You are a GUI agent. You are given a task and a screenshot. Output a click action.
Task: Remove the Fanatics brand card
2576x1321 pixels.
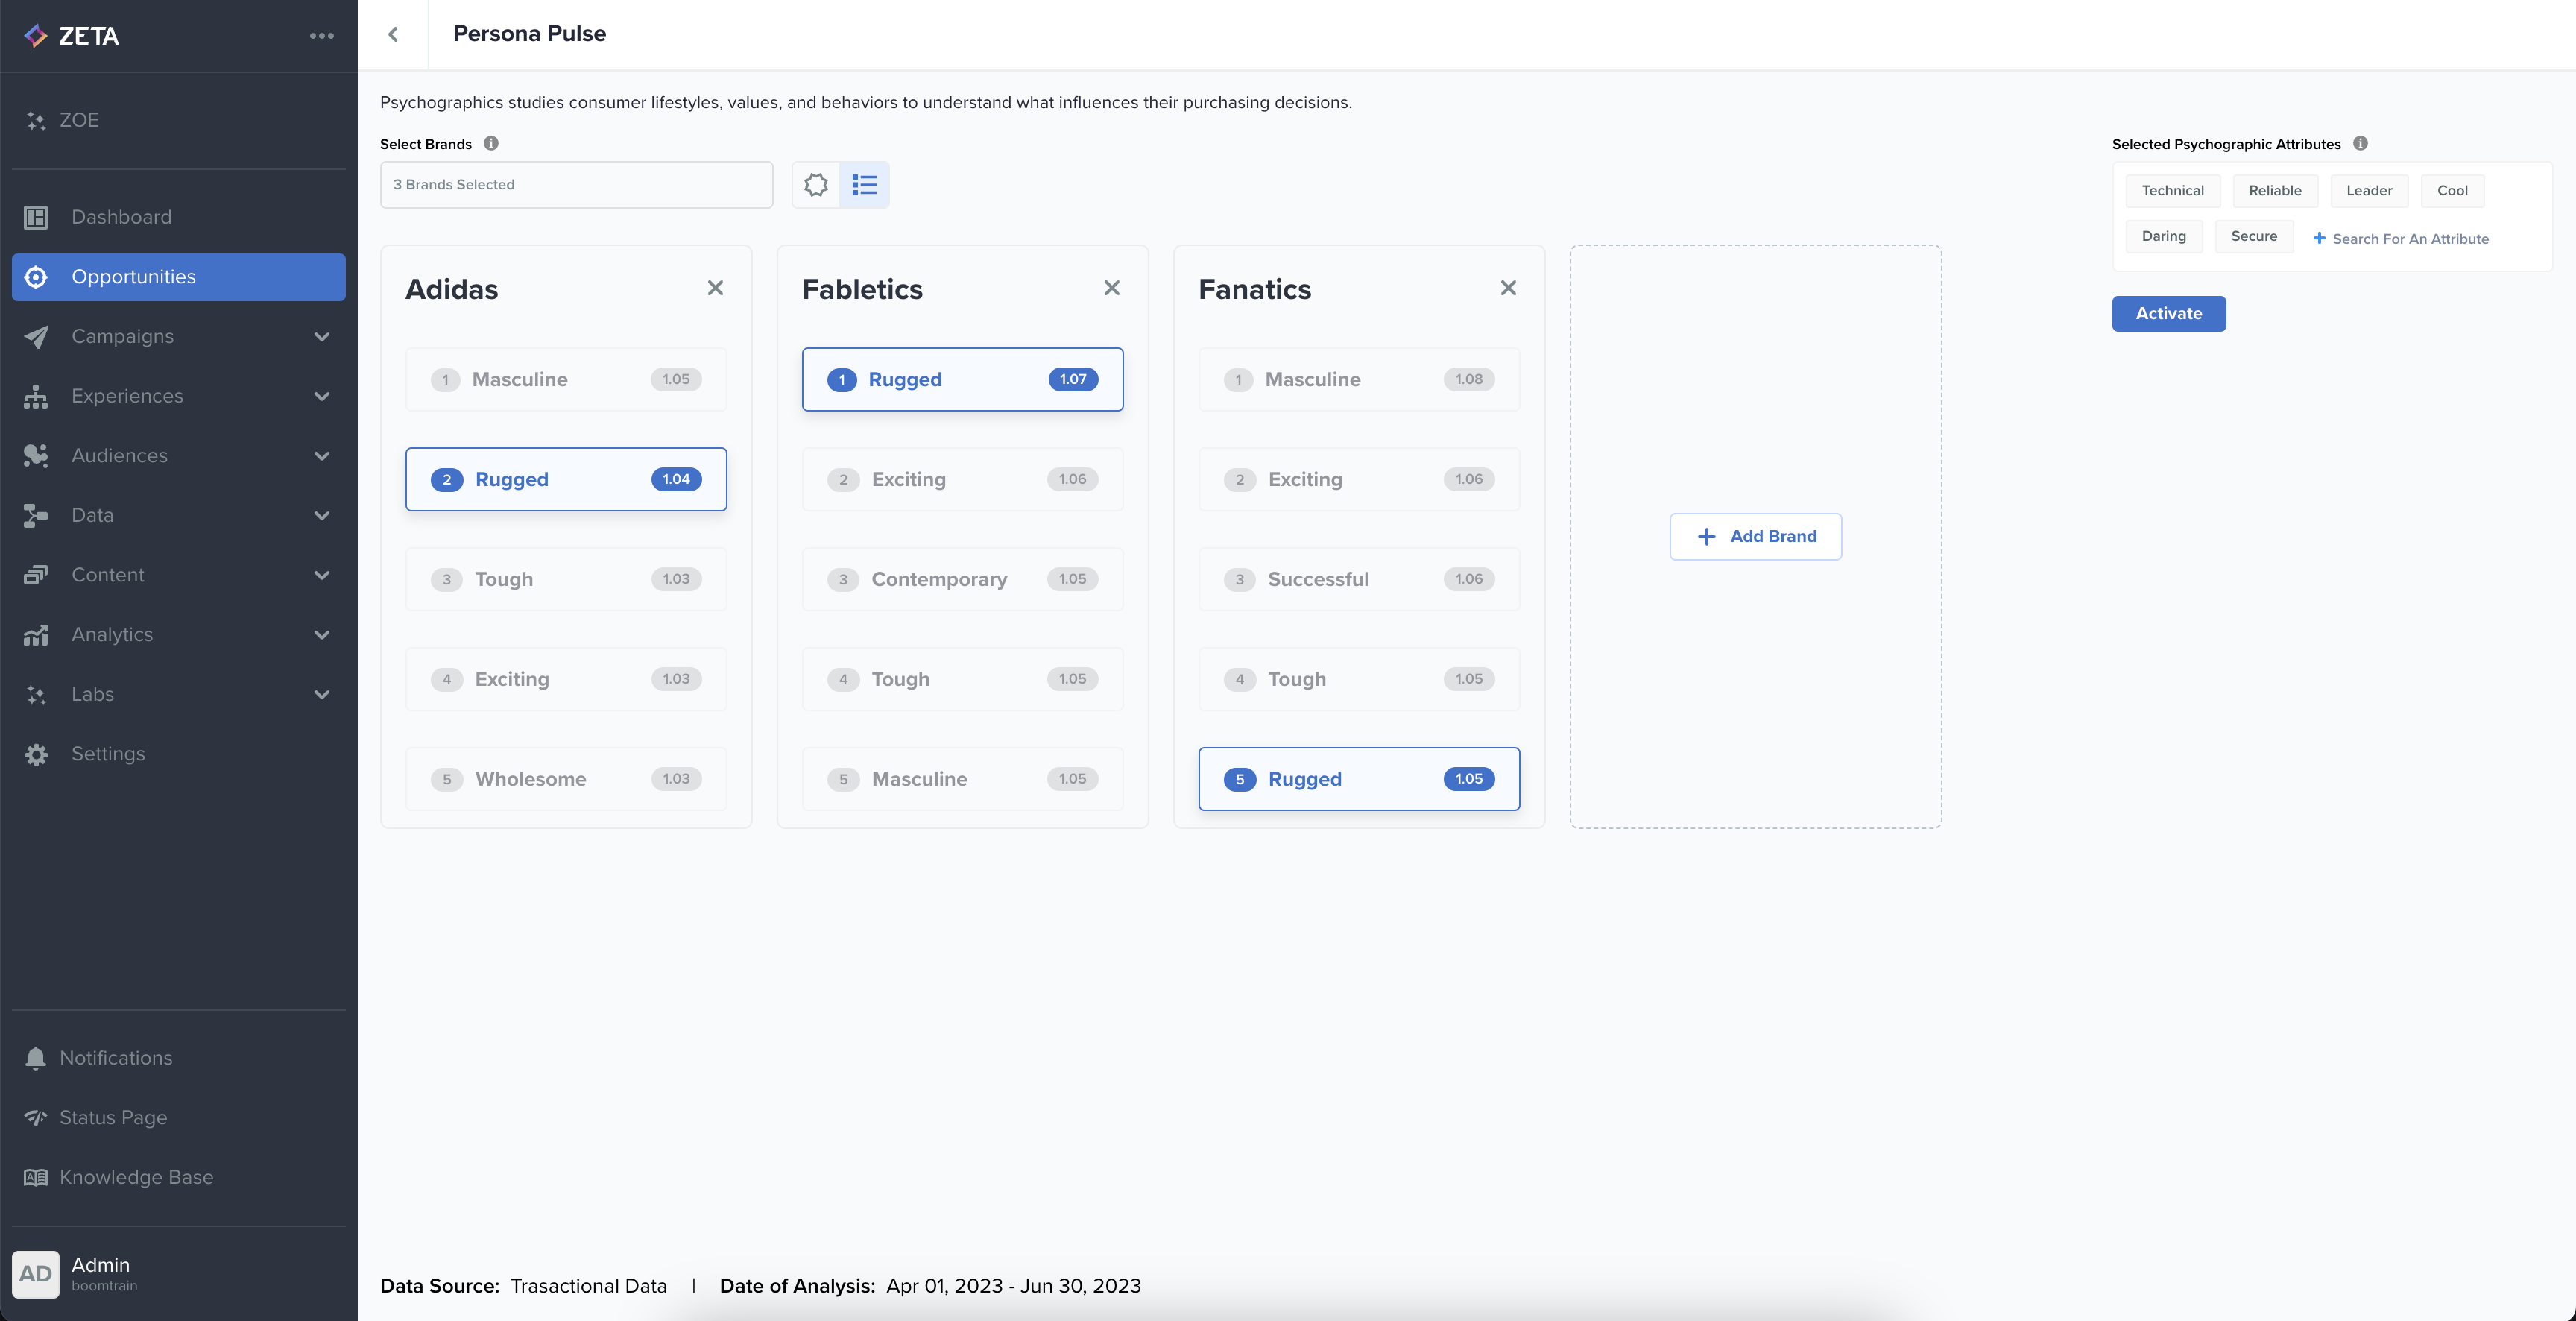tap(1508, 288)
